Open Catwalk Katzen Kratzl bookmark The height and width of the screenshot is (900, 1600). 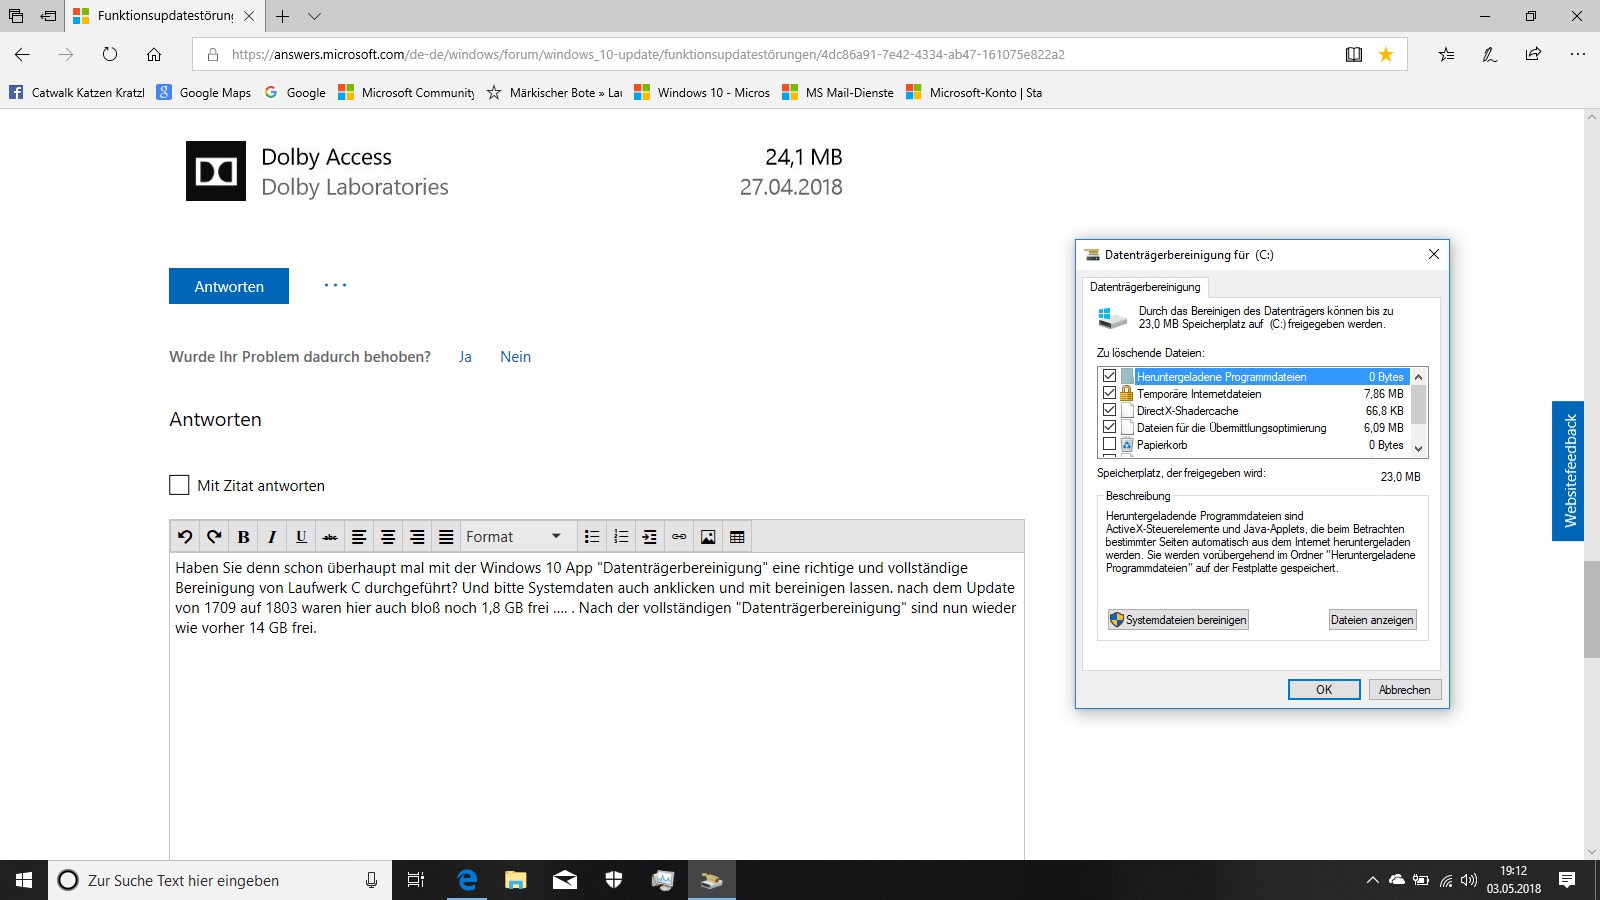click(77, 93)
